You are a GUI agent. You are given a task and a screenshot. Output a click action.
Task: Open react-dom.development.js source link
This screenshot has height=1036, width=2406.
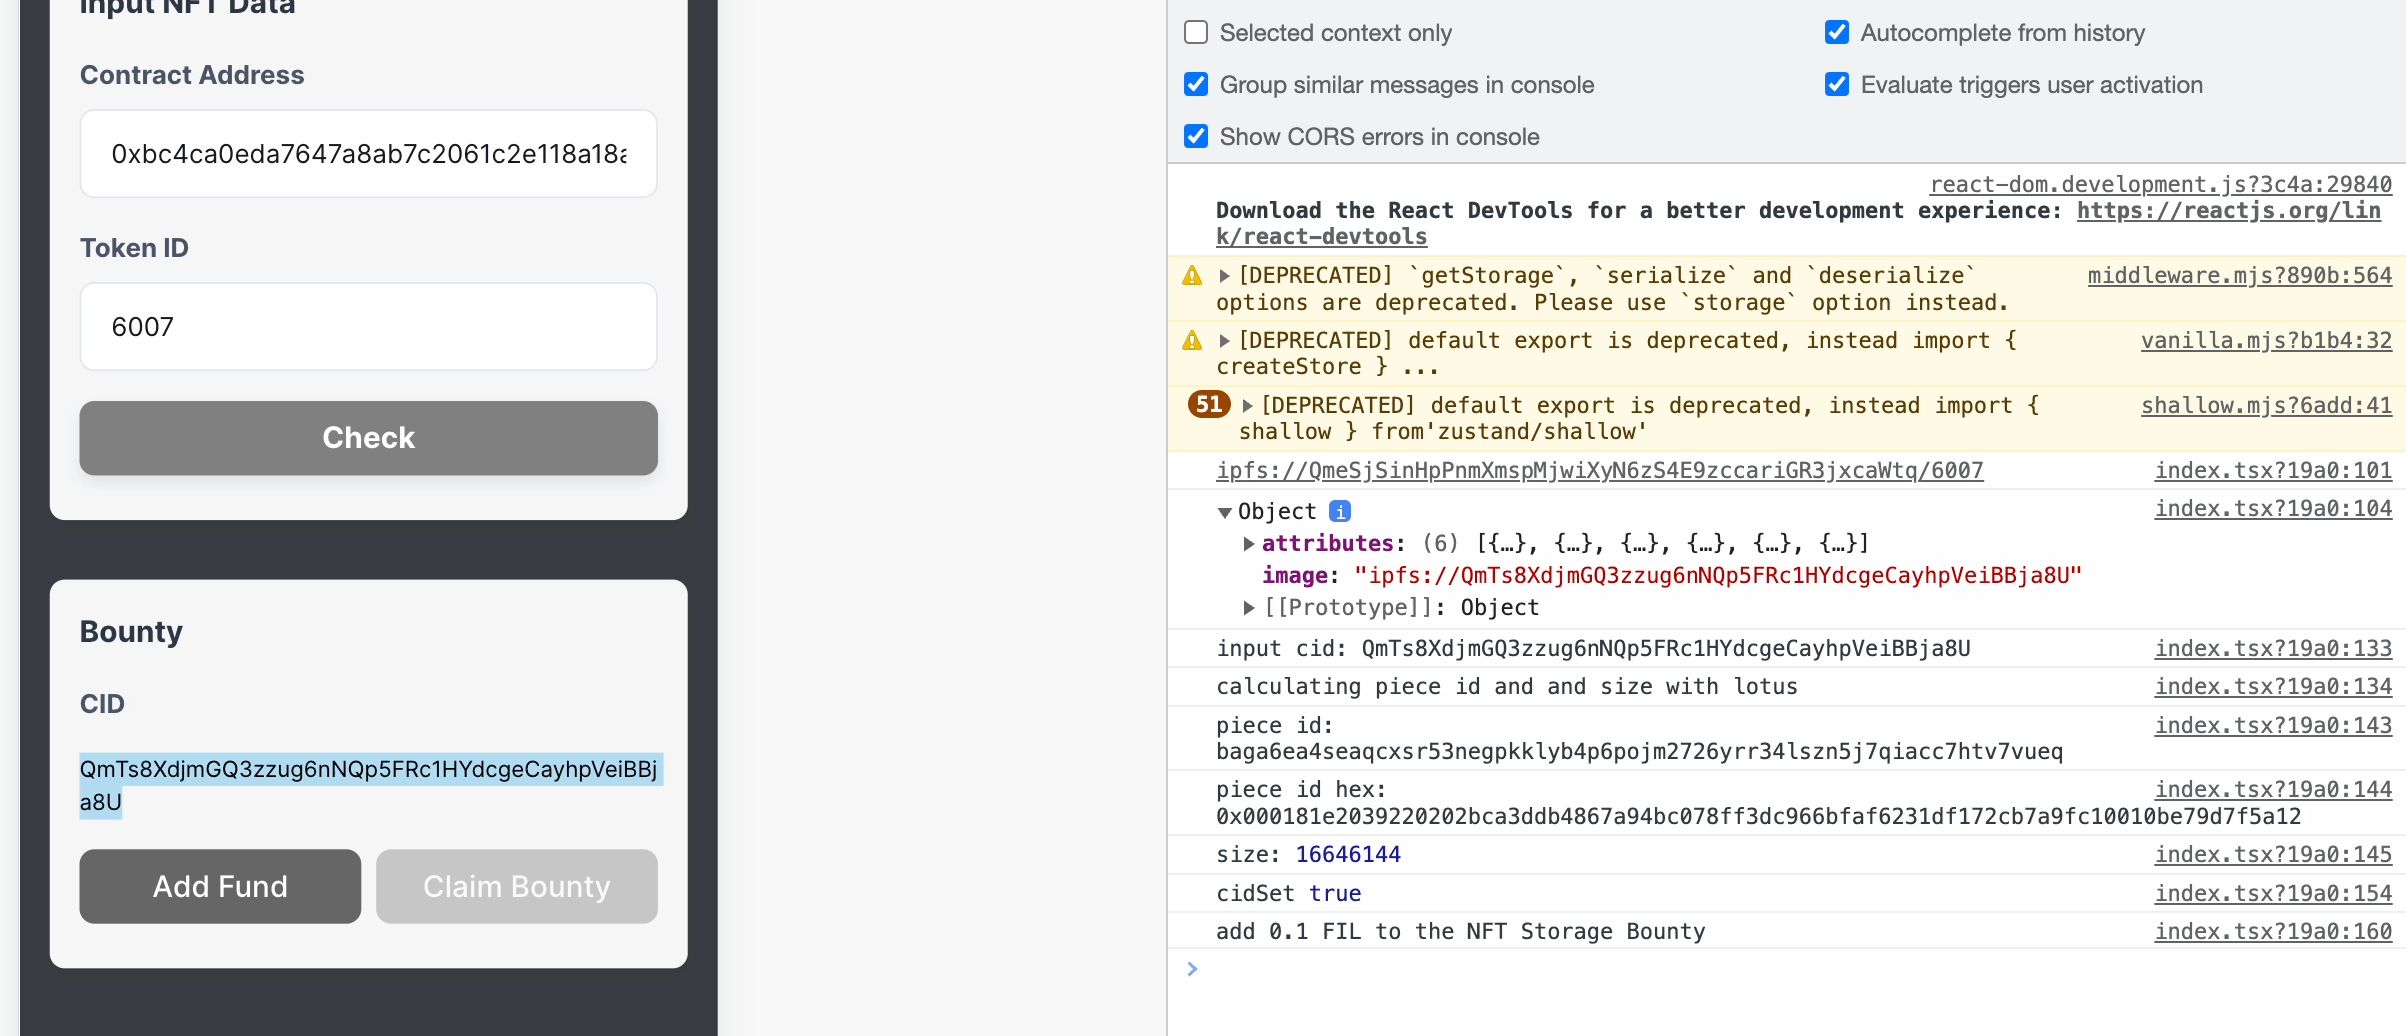click(x=2160, y=184)
